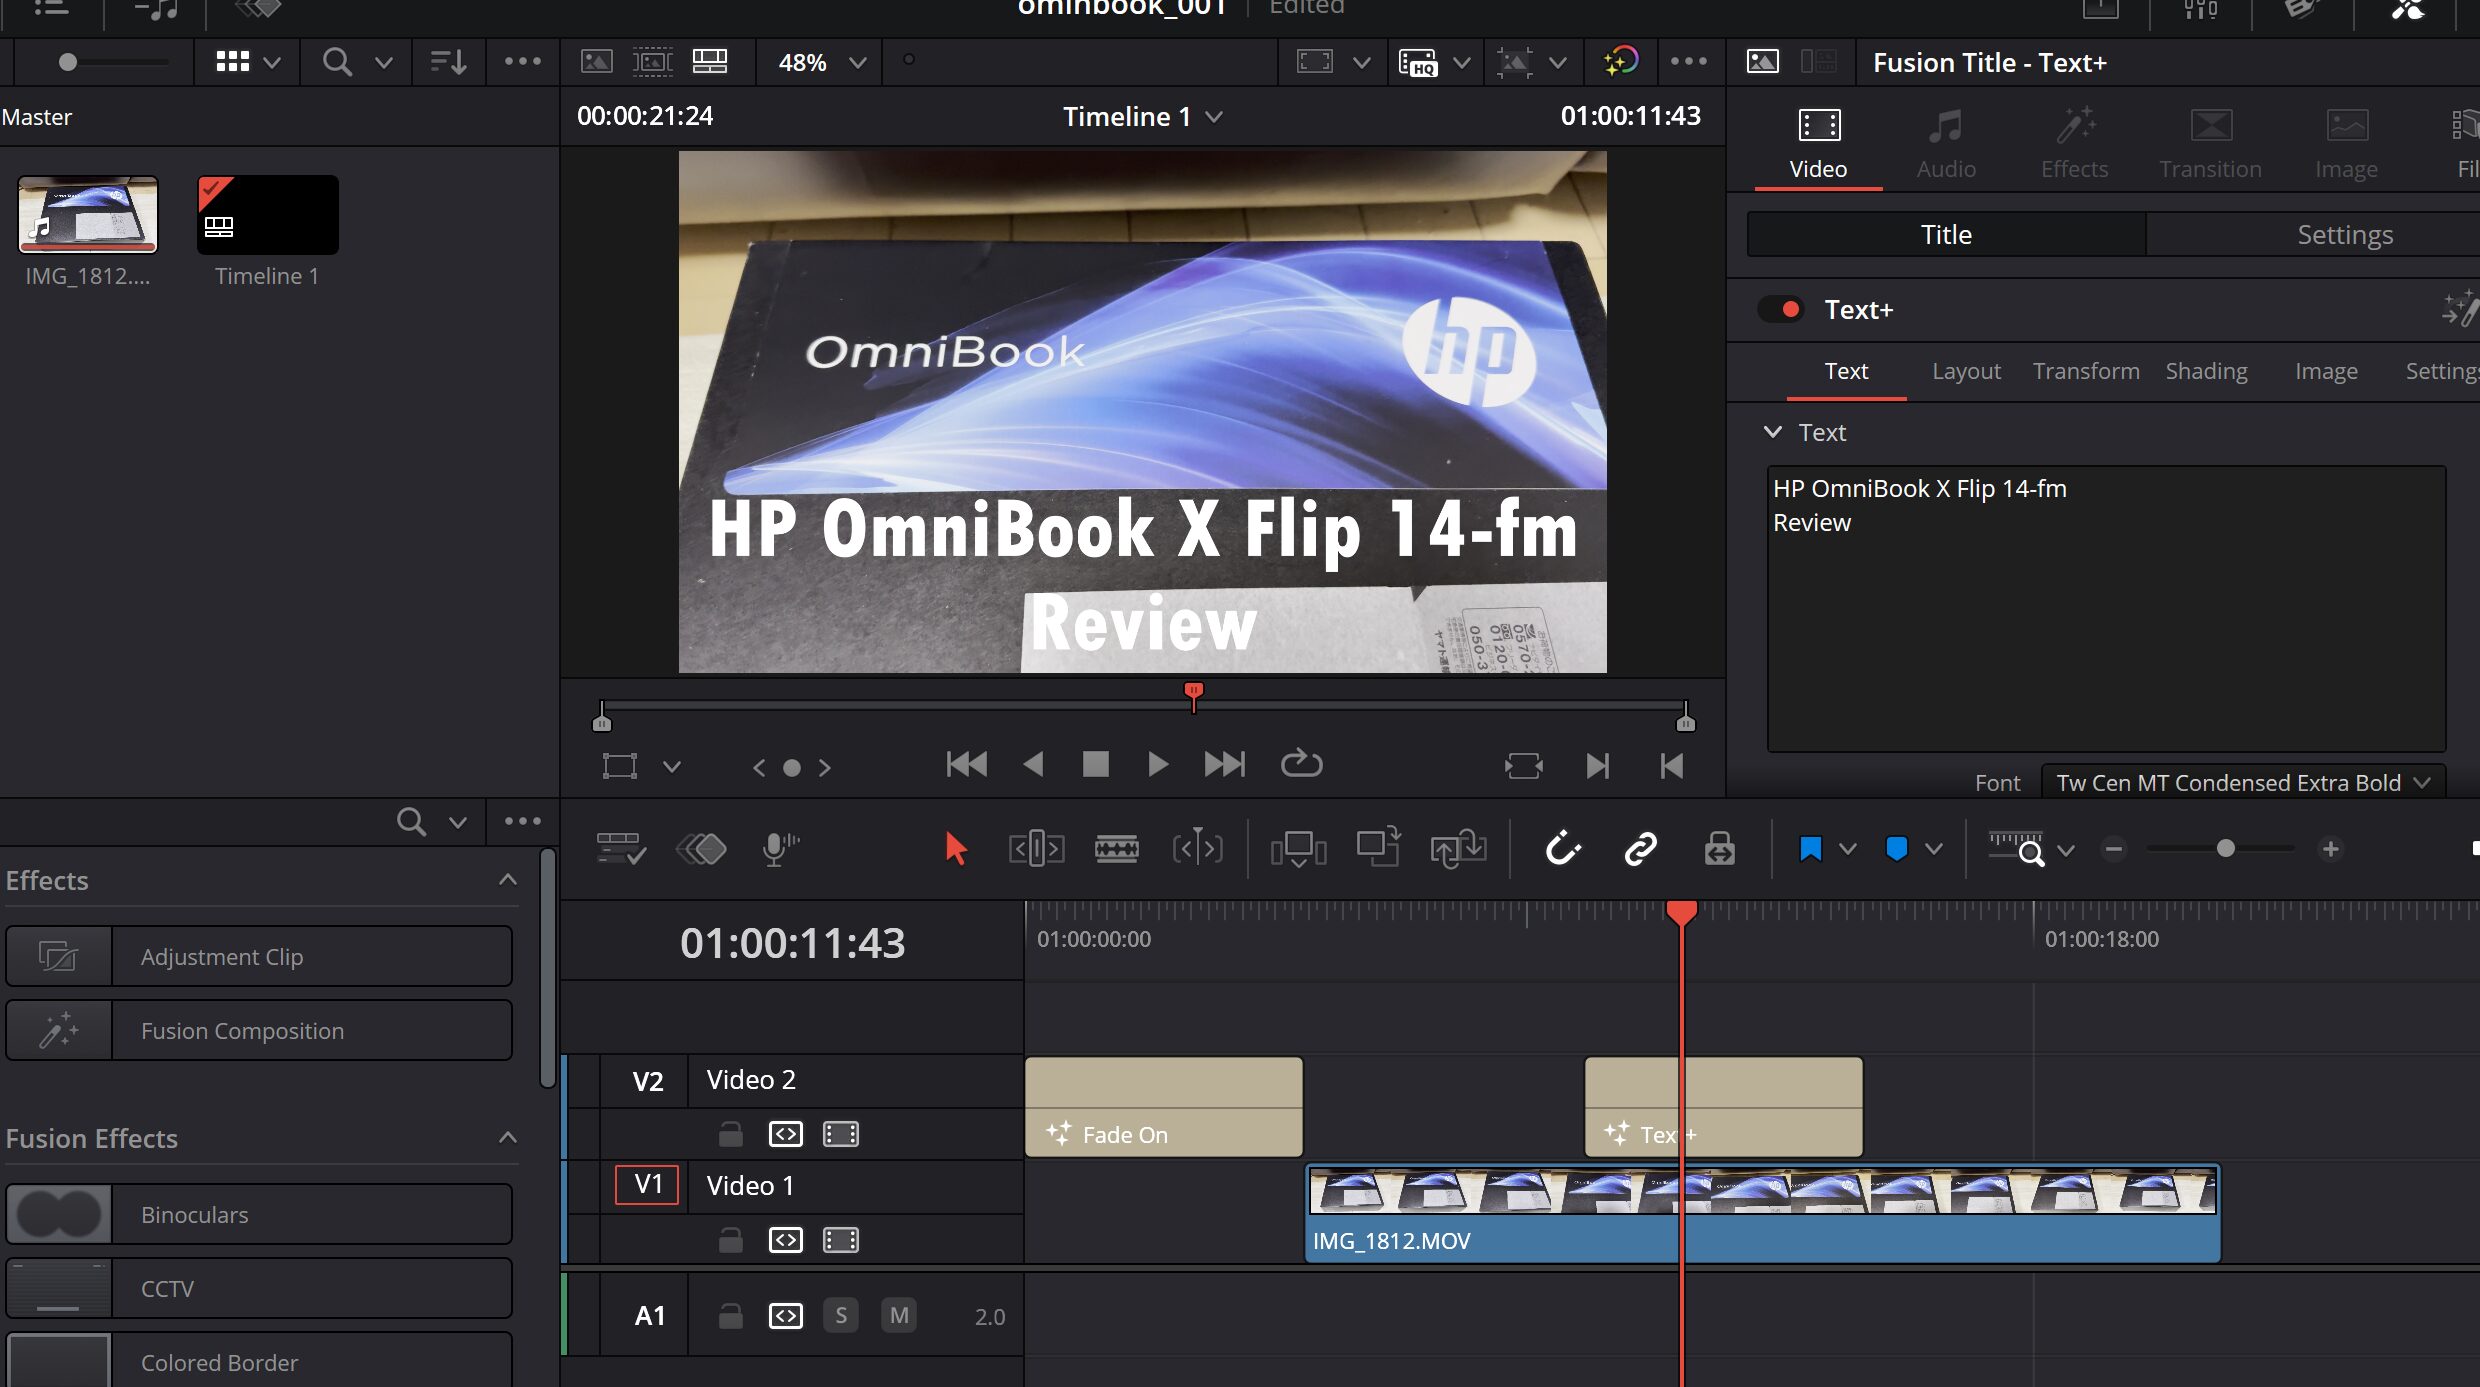The image size is (2480, 1387).
Task: Select Adjustment Clip effect
Action: (x=259, y=957)
